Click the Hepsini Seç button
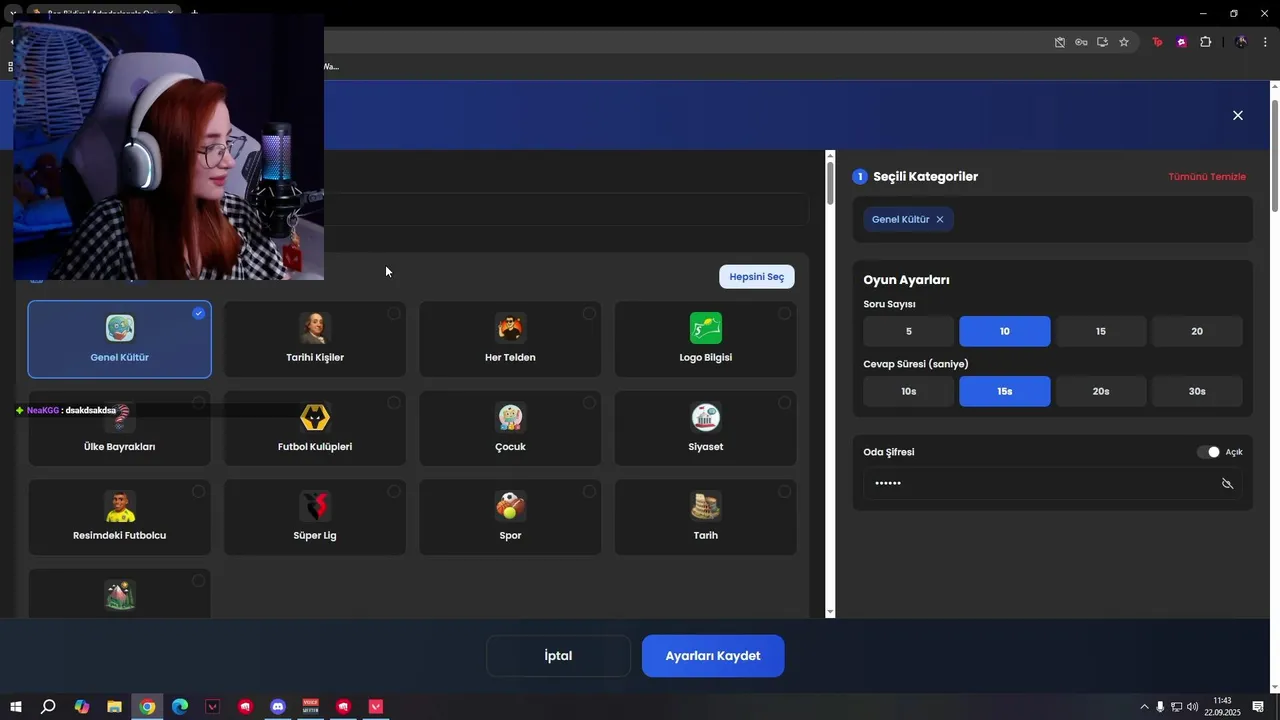This screenshot has width=1280, height=720. click(x=757, y=277)
